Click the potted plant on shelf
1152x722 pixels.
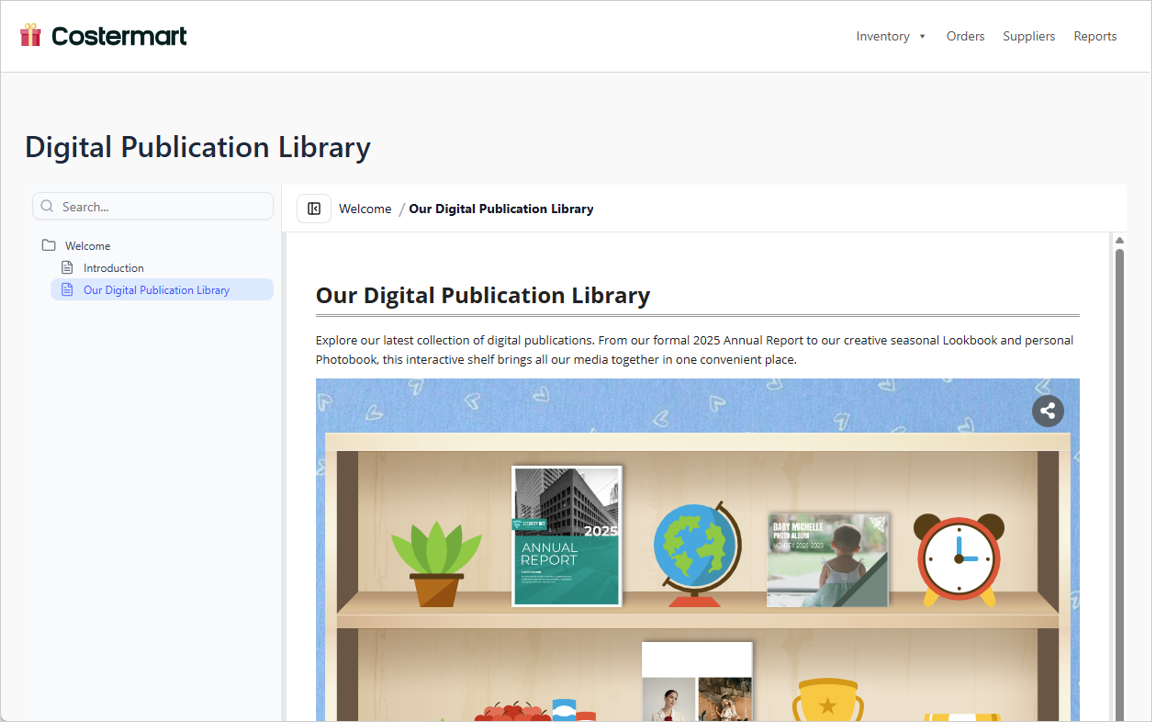tap(435, 561)
